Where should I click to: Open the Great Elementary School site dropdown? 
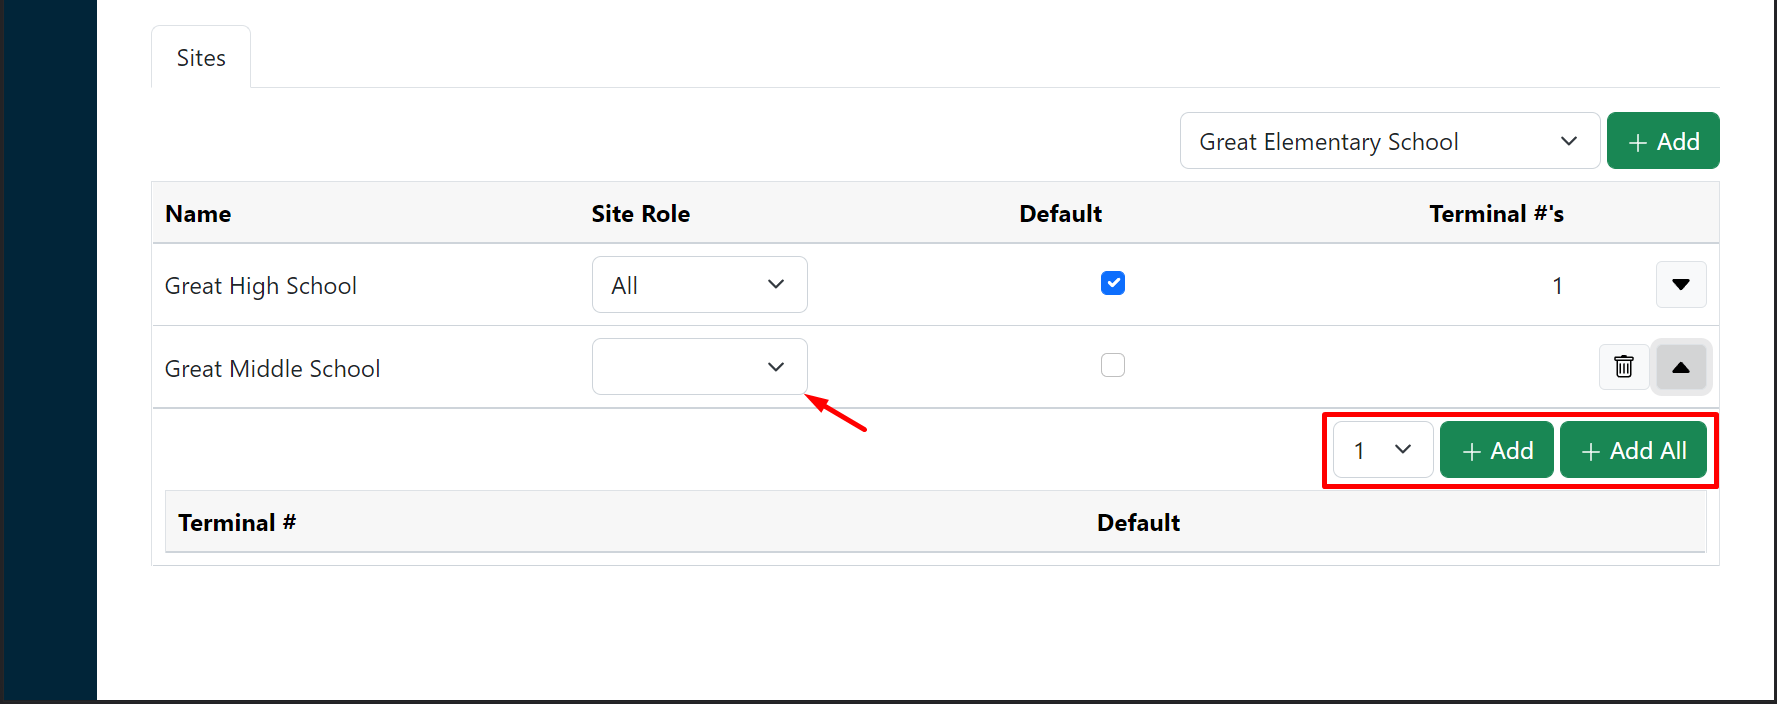tap(1389, 141)
